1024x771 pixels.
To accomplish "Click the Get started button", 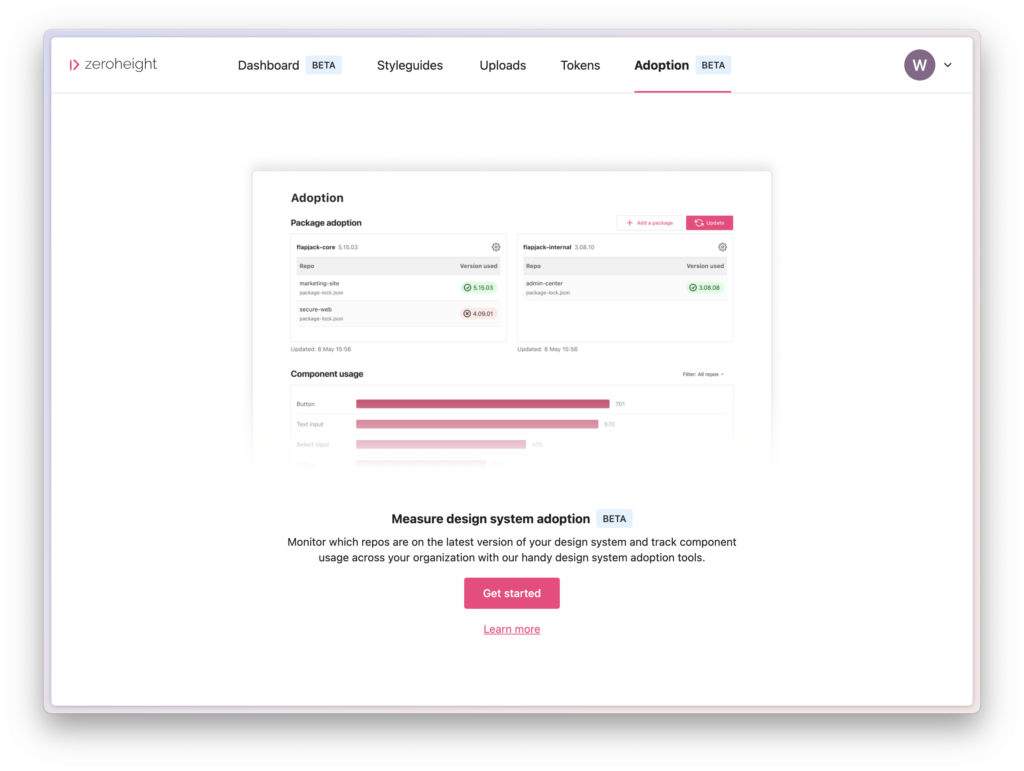I will [x=511, y=593].
